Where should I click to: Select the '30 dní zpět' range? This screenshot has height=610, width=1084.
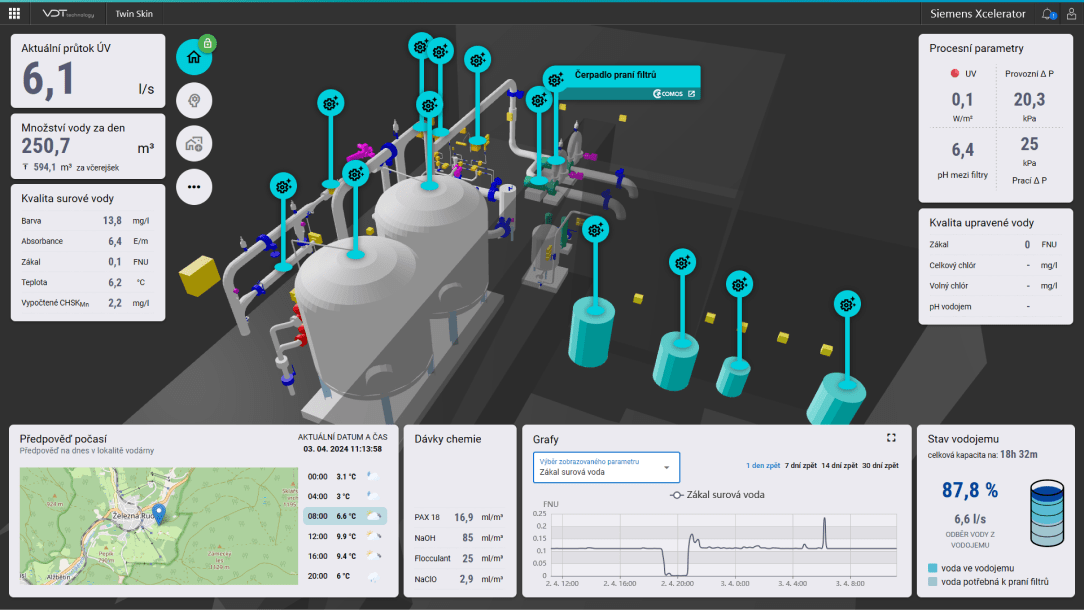point(880,466)
